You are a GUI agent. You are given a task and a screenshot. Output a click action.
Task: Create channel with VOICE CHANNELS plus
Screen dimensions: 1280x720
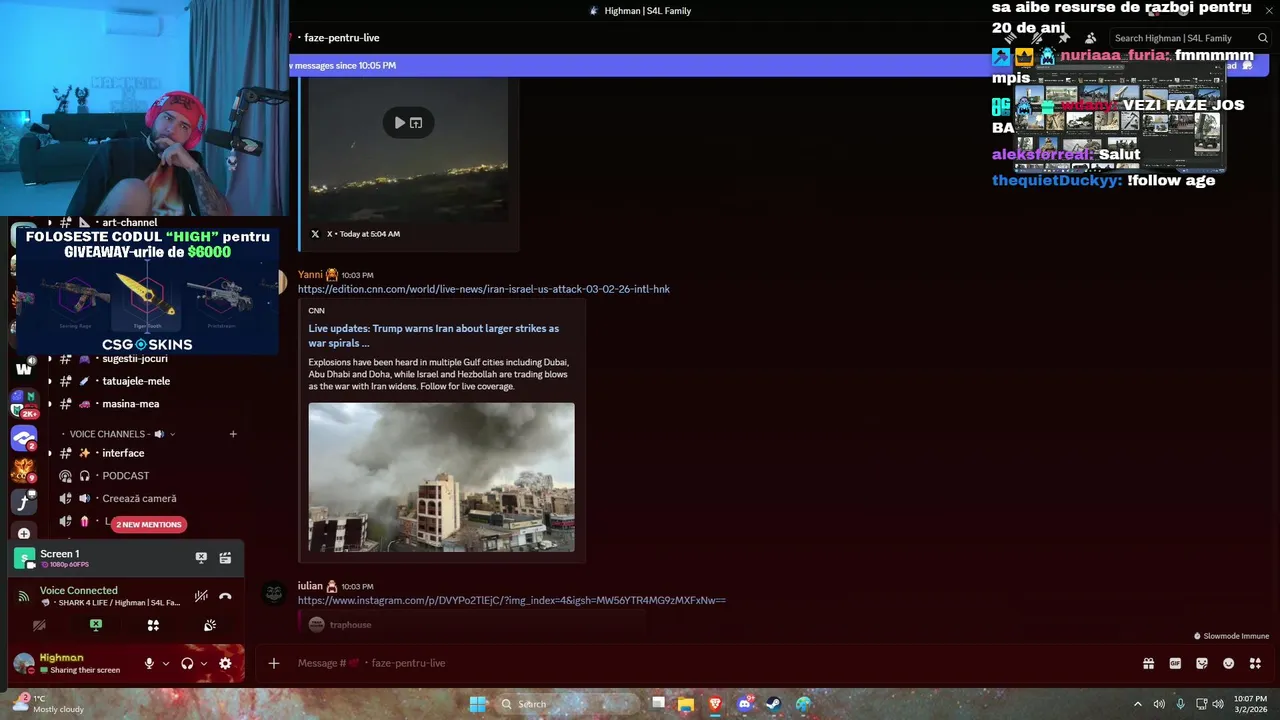point(233,434)
